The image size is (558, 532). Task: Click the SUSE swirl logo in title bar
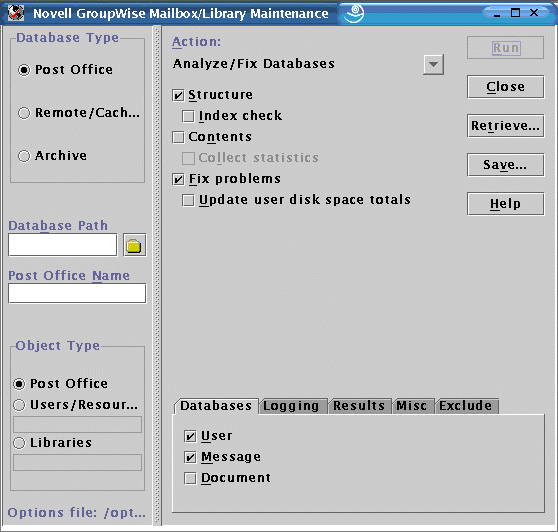click(x=353, y=14)
